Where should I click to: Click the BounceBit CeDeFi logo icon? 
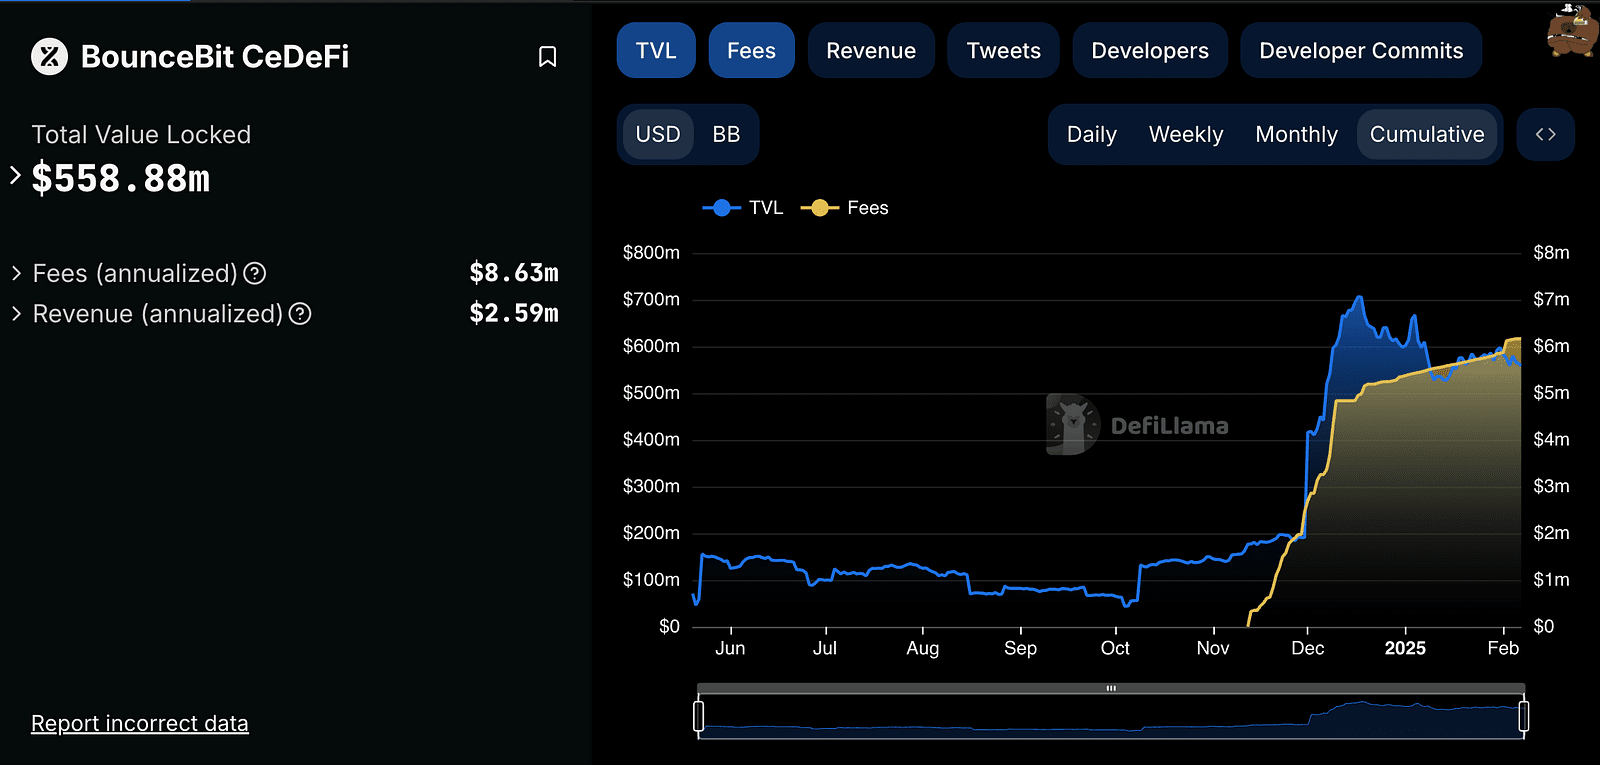(50, 57)
